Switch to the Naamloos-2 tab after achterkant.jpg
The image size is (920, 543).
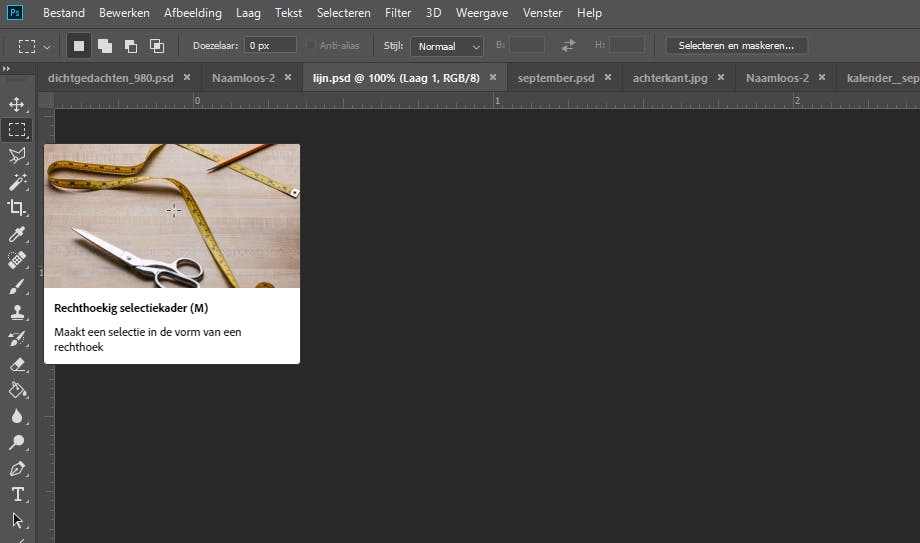click(x=777, y=77)
